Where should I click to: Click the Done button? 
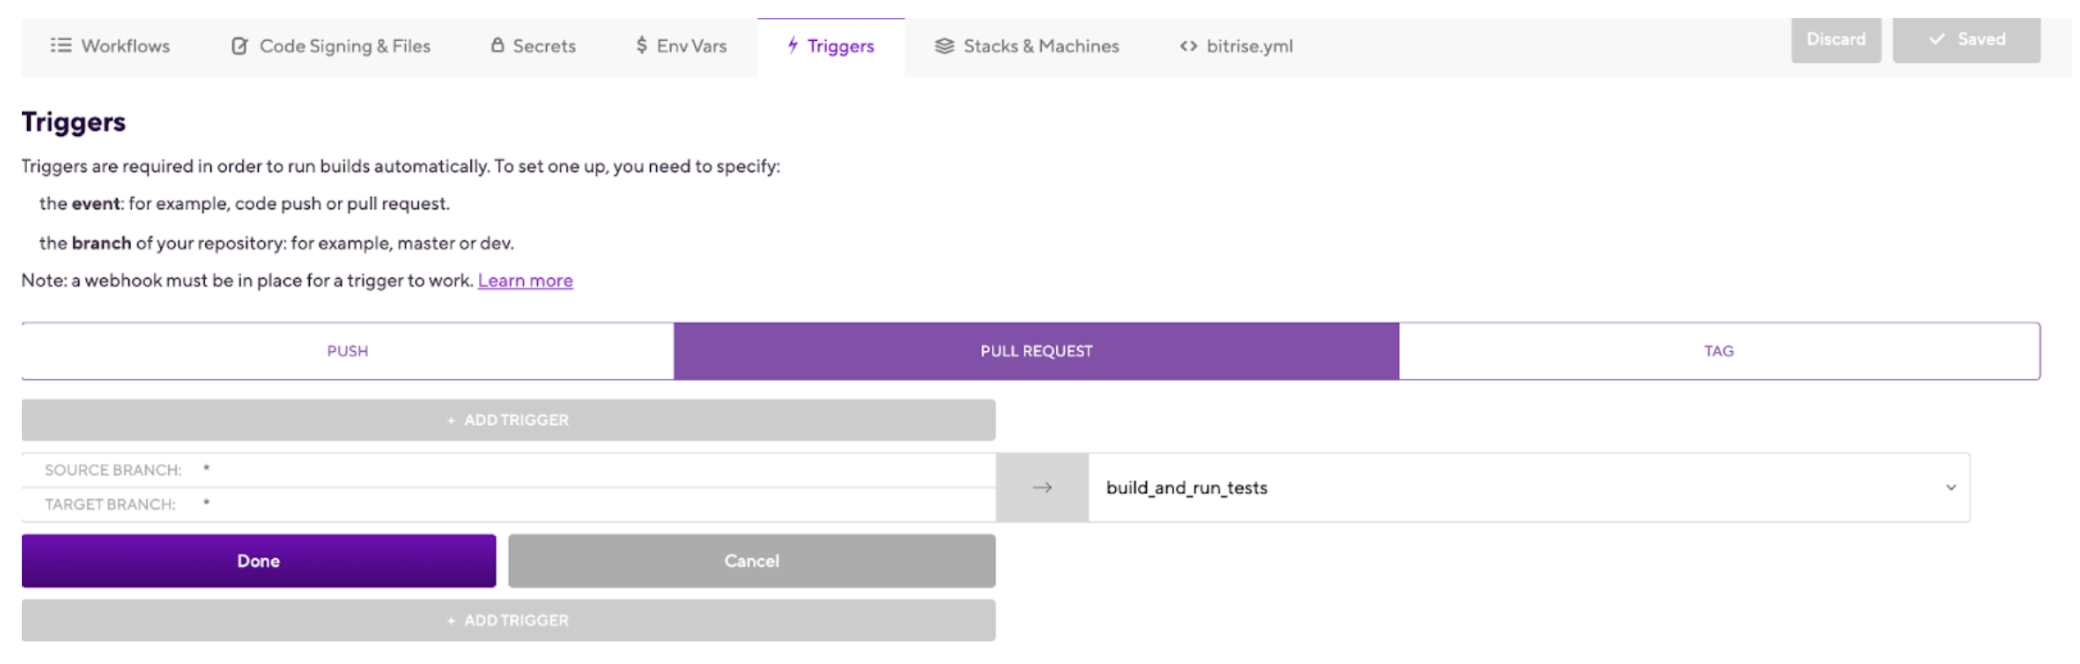coord(257,560)
